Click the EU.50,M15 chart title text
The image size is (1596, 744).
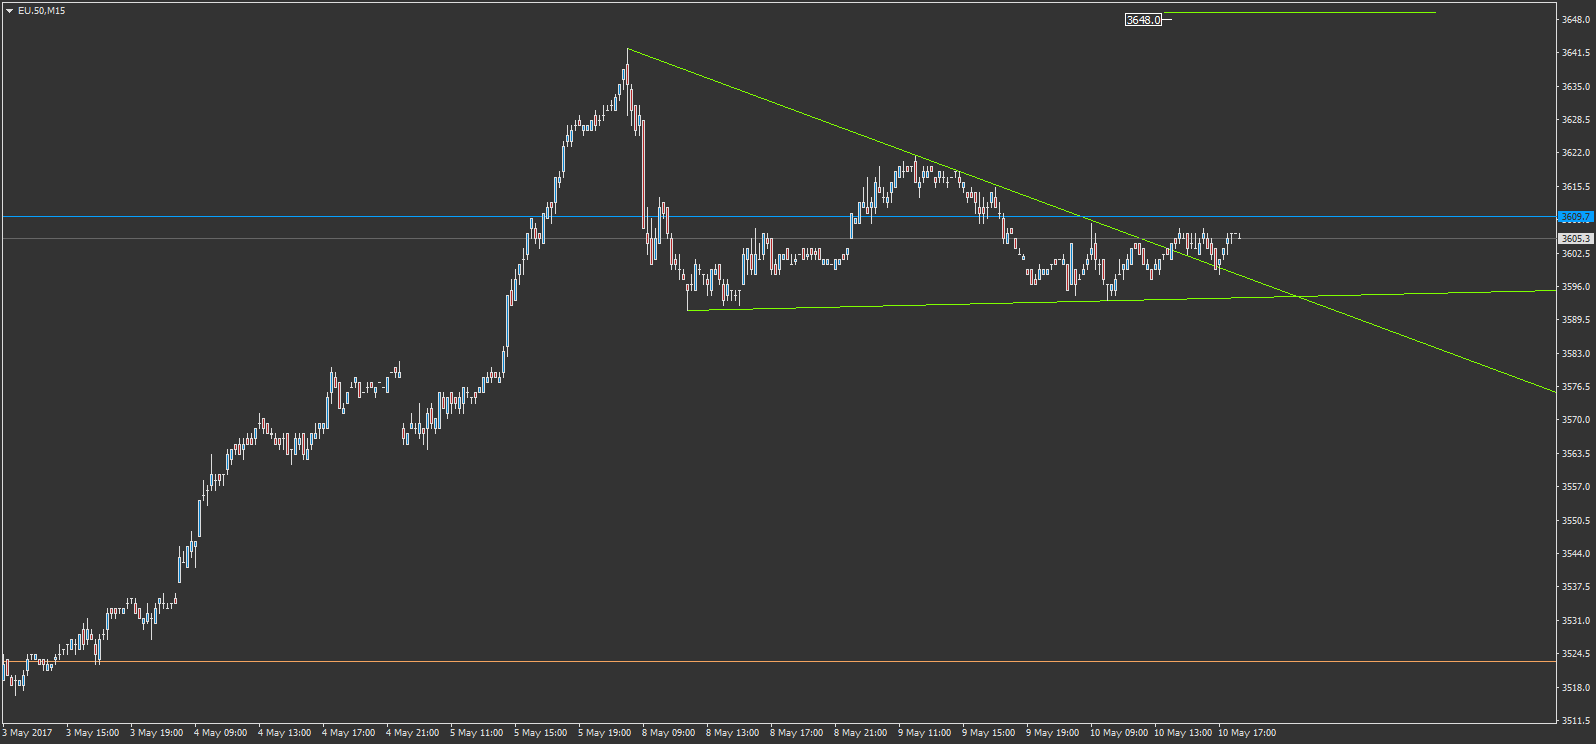41,10
